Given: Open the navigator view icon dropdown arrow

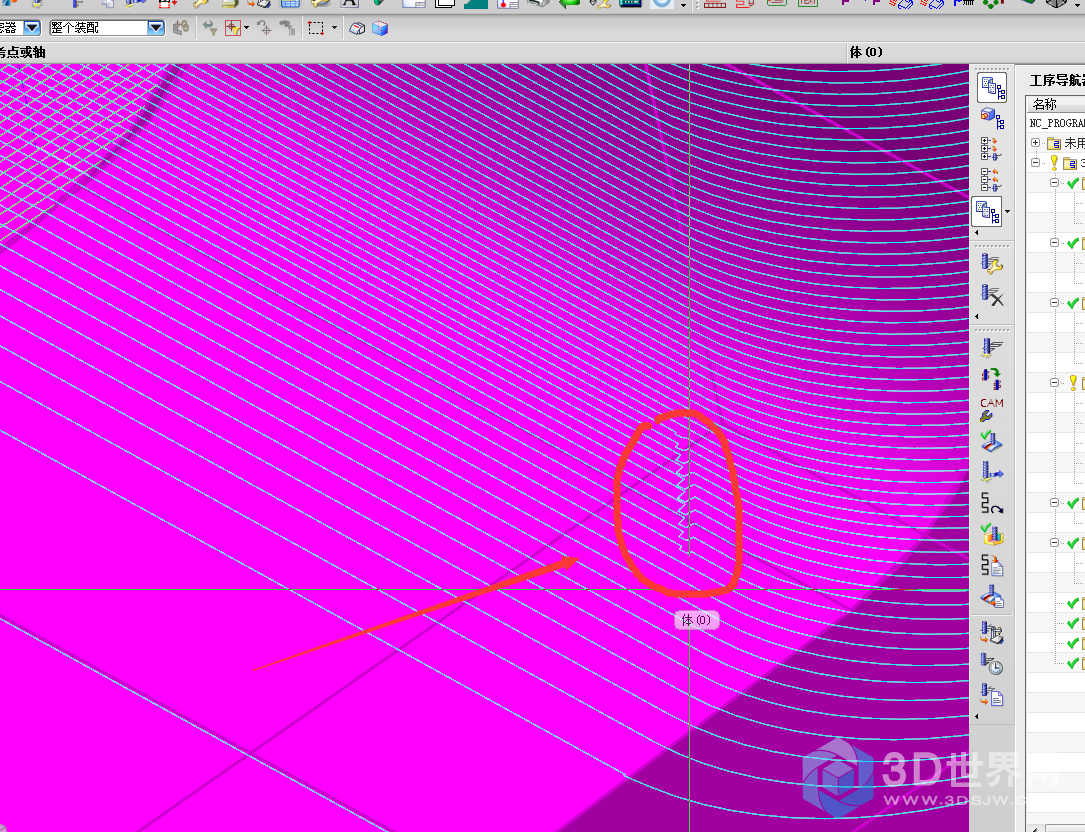Looking at the screenshot, I should tap(1007, 212).
